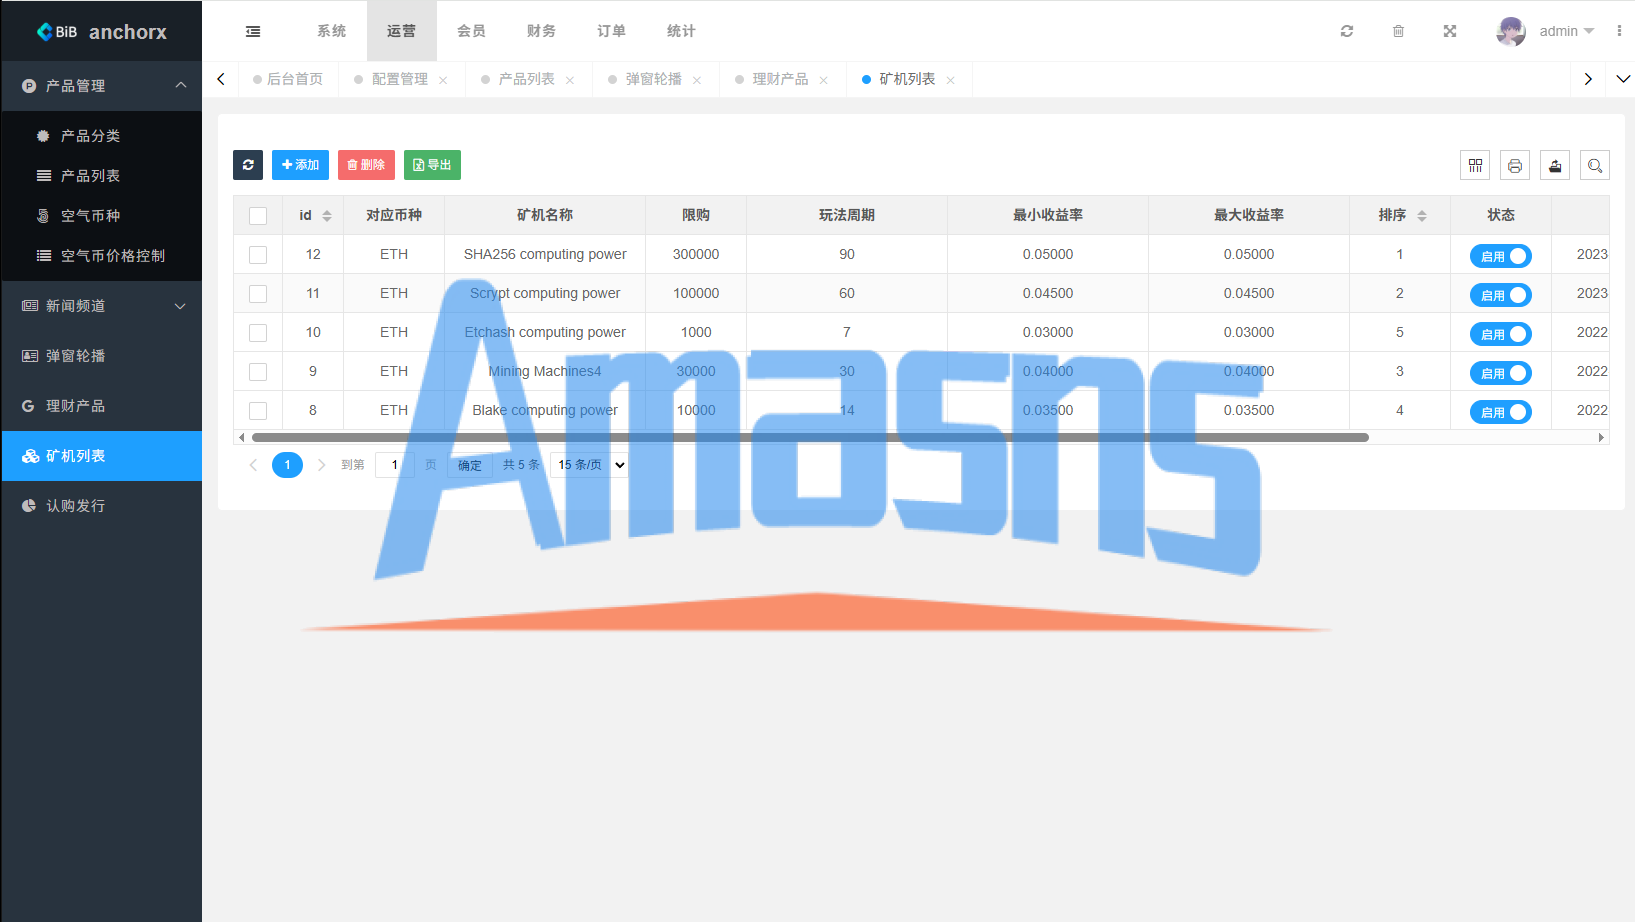Click the red 删除 button
1635x922 pixels.
366,165
